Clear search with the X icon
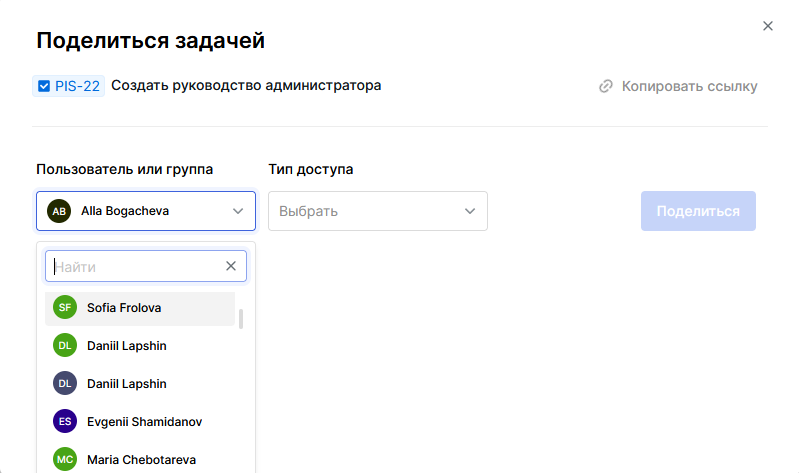 [x=231, y=266]
